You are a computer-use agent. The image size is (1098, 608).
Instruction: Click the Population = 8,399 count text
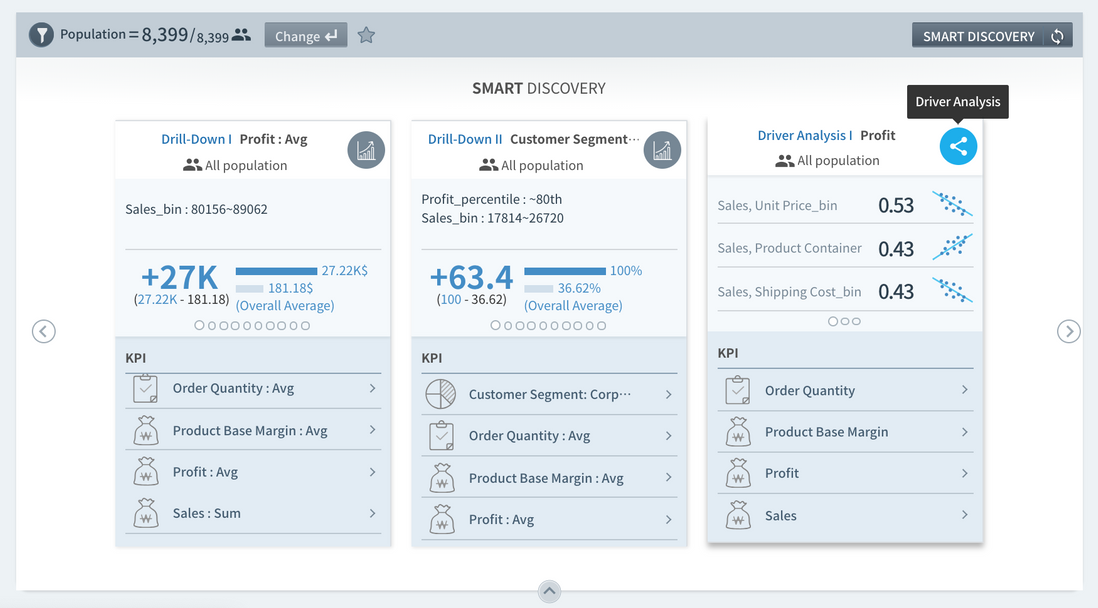pyautogui.click(x=144, y=34)
